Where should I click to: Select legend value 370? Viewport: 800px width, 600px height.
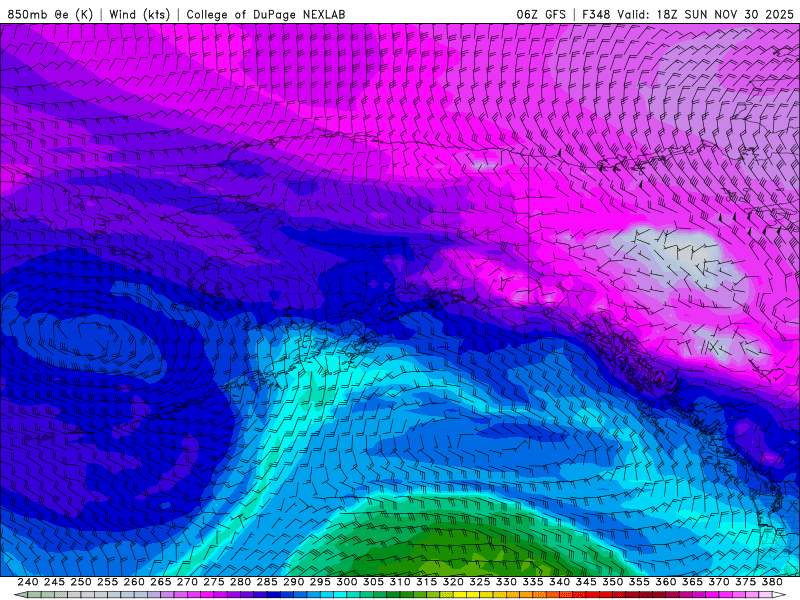point(719,582)
